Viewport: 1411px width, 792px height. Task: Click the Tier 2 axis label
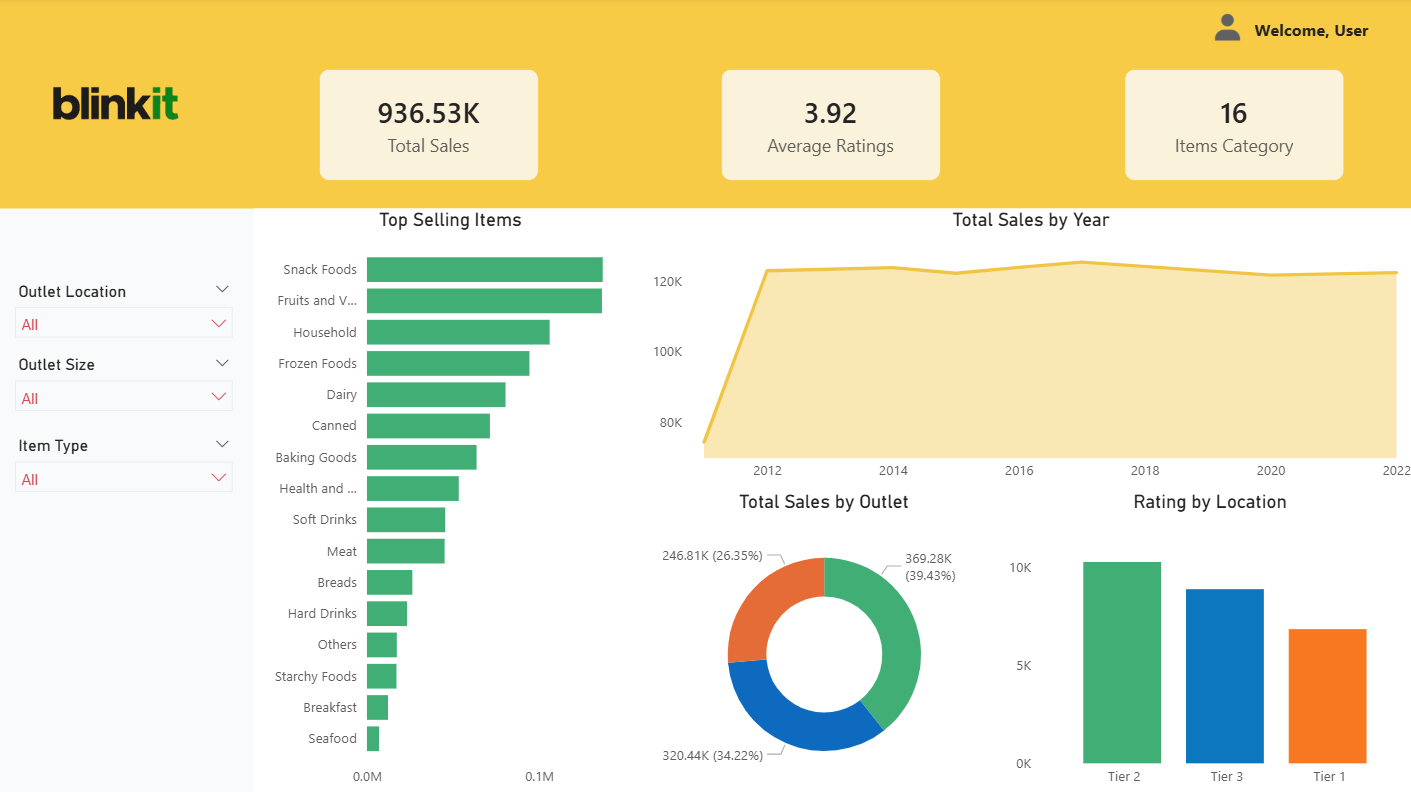pos(1124,777)
